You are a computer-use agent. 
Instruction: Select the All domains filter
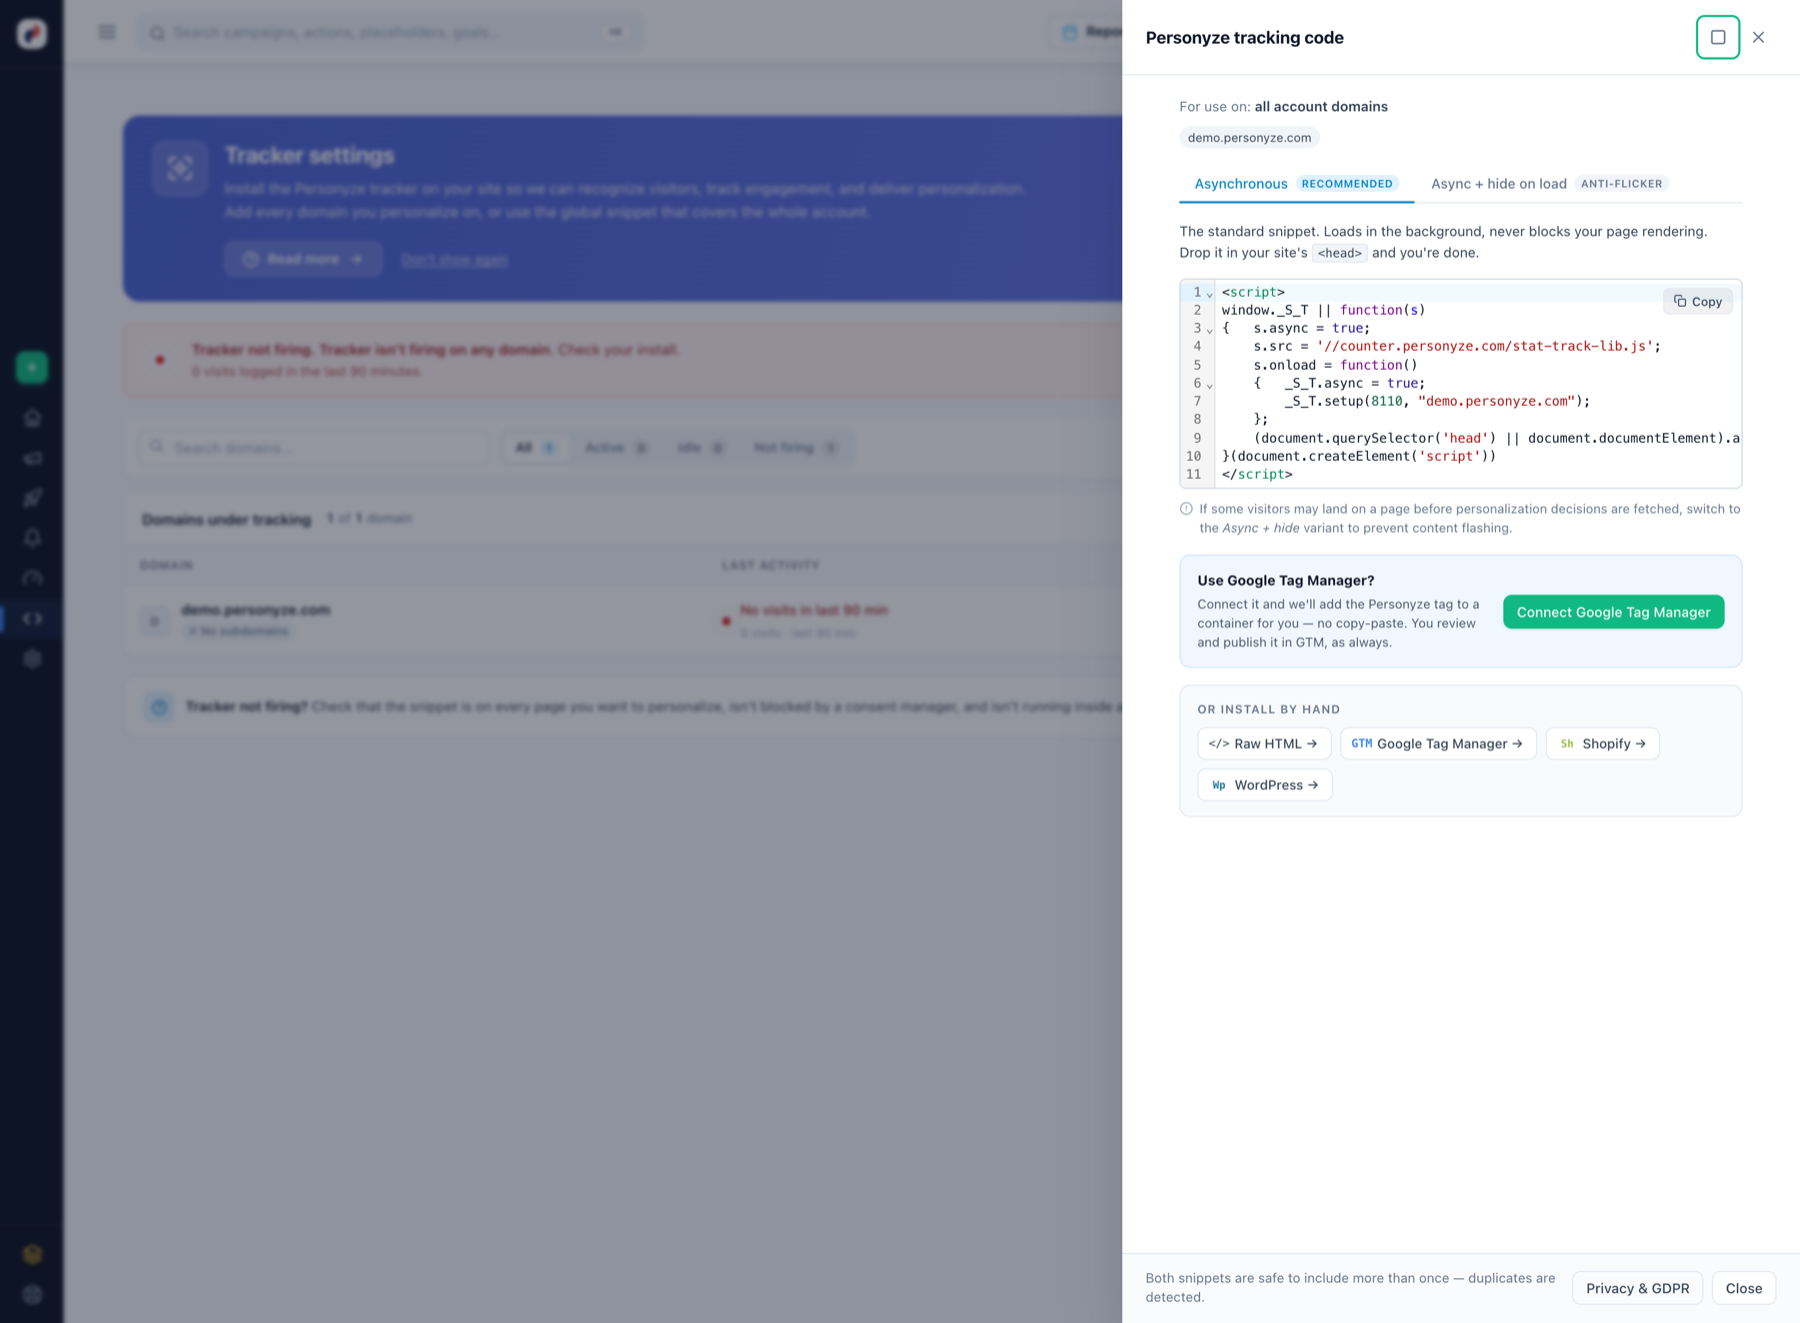pyautogui.click(x=535, y=447)
